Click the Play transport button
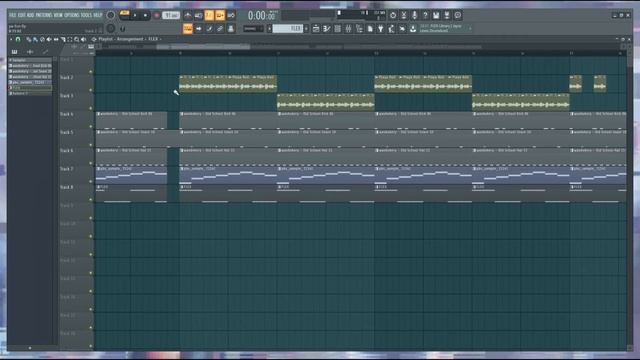 pyautogui.click(x=135, y=16)
